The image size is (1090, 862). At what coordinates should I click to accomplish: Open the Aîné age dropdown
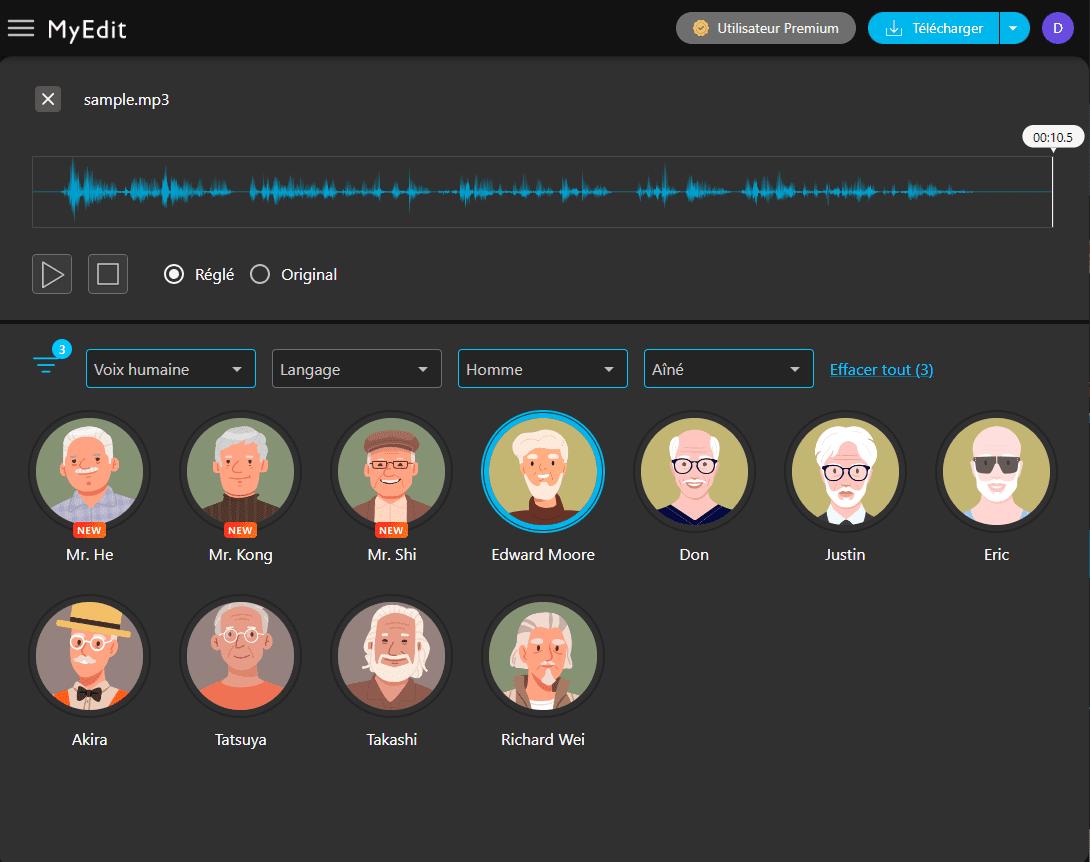(729, 368)
